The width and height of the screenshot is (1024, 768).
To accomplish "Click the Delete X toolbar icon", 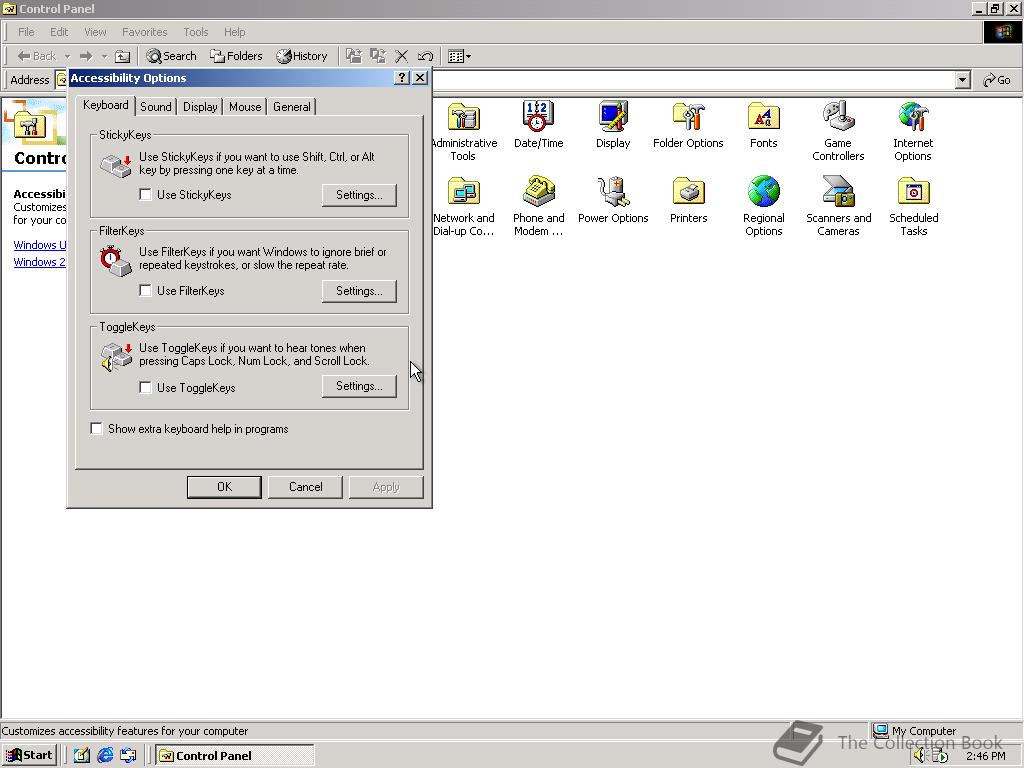I will point(402,56).
